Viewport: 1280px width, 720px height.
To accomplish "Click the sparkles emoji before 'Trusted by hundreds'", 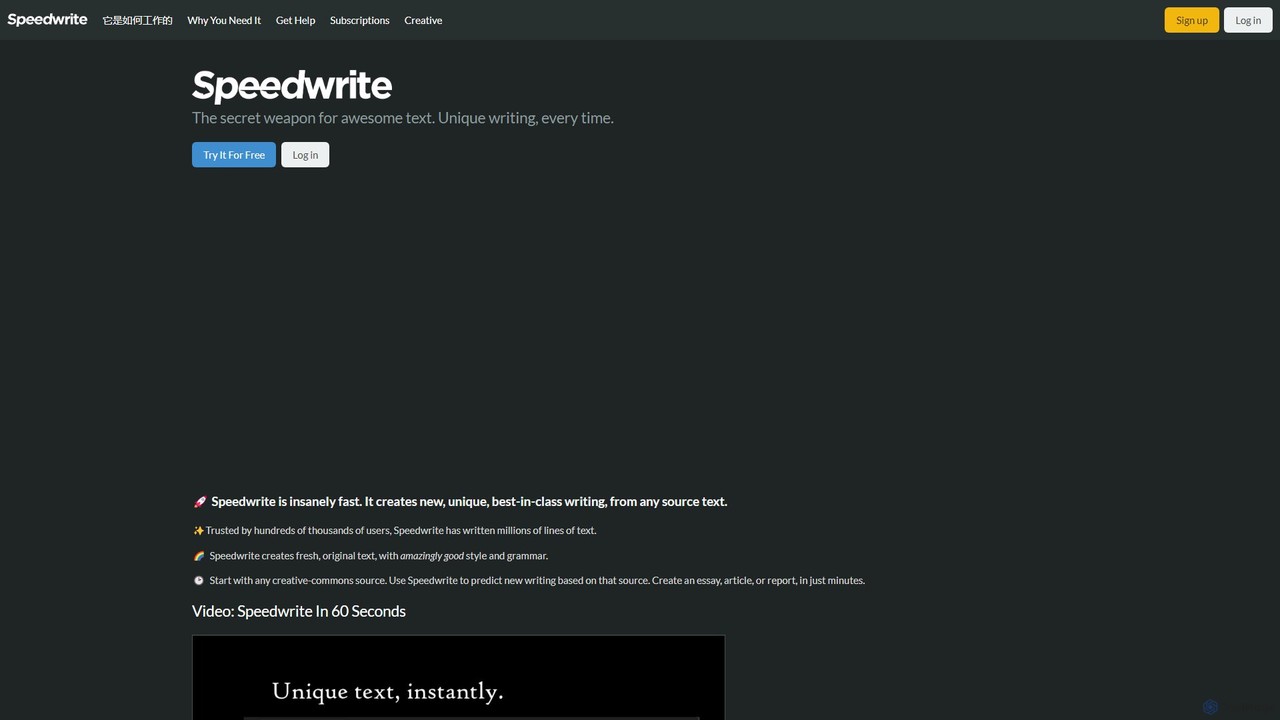I will (198, 531).
